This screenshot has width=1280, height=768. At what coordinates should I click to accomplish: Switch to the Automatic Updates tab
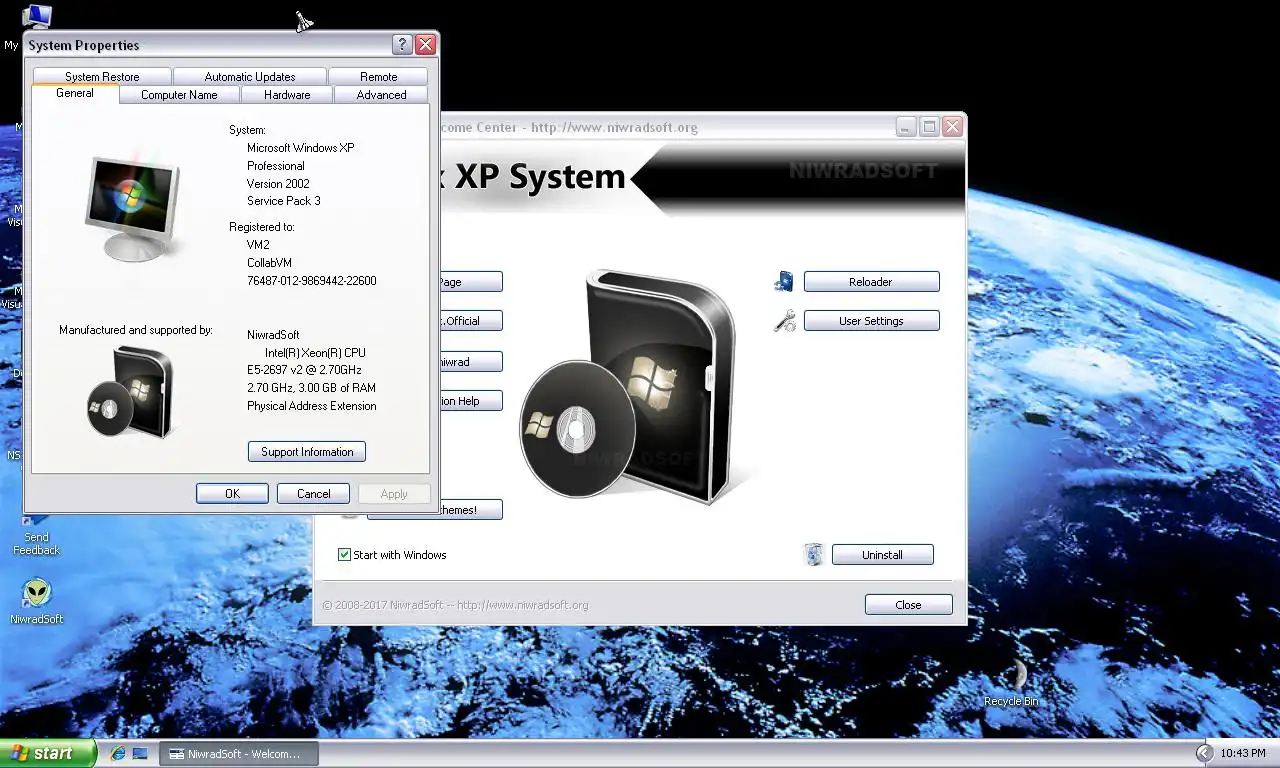point(250,77)
